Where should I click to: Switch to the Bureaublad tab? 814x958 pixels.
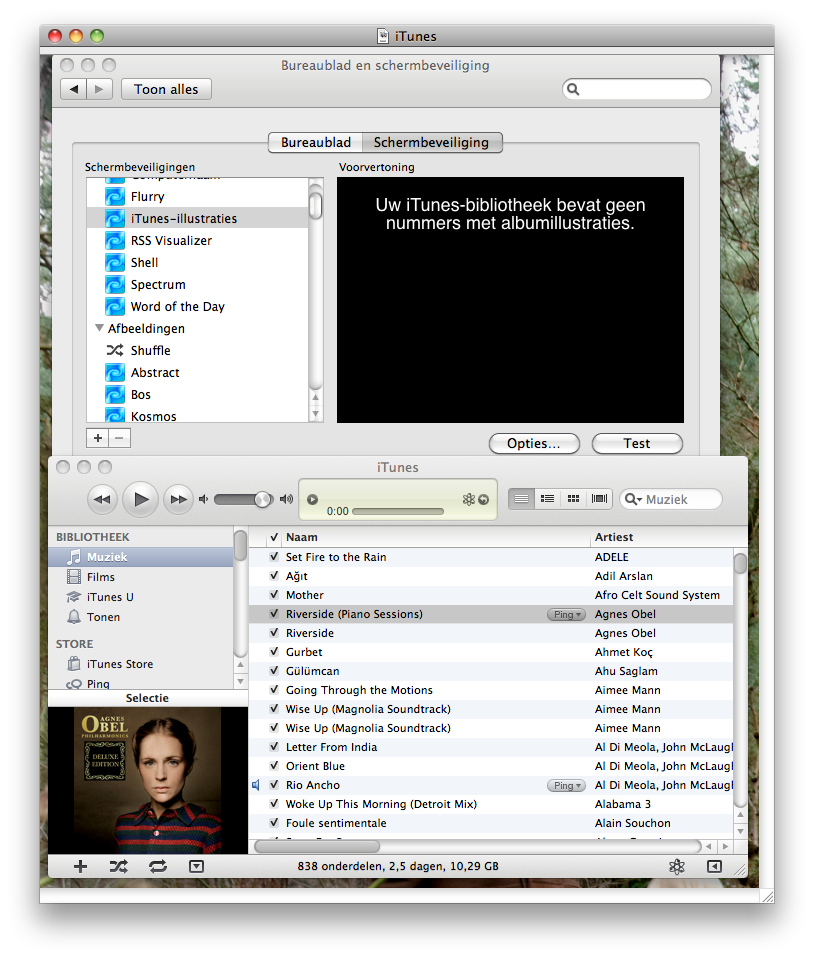pos(315,142)
